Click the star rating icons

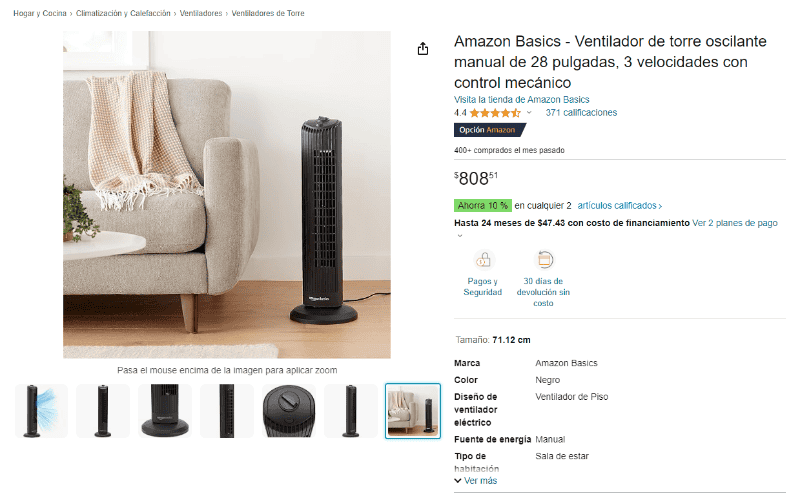point(494,113)
